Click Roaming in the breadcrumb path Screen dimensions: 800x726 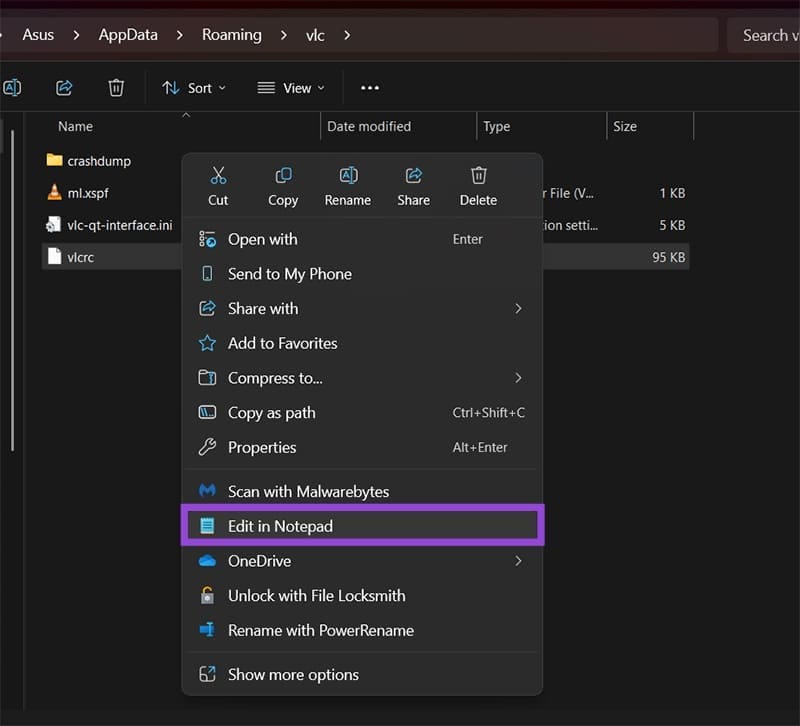coord(231,35)
